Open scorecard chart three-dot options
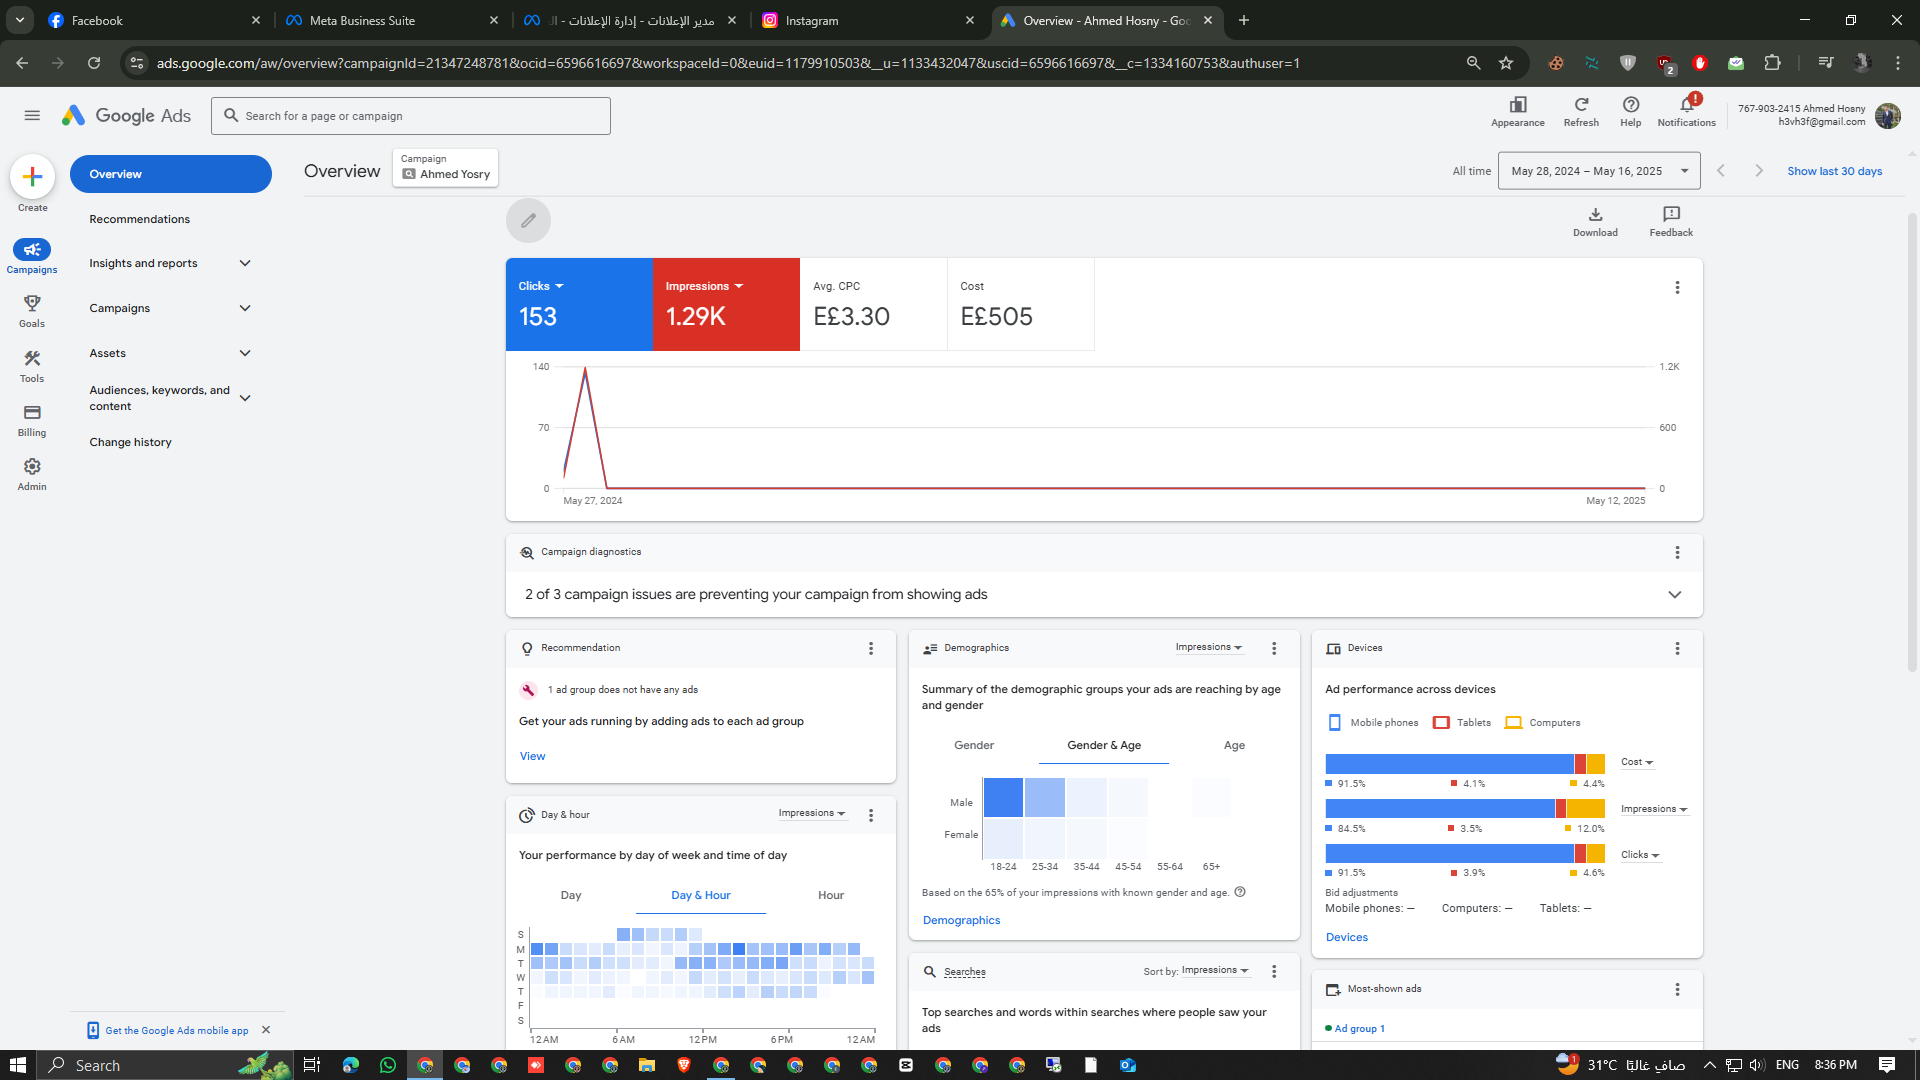The height and width of the screenshot is (1080, 1920). click(x=1677, y=287)
